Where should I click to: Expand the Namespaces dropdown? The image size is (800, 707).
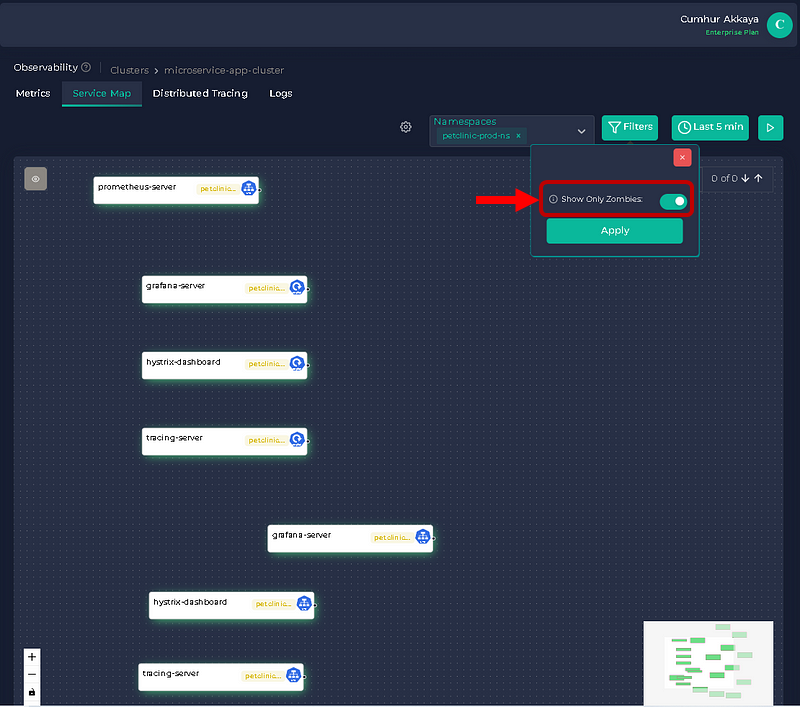coord(581,131)
